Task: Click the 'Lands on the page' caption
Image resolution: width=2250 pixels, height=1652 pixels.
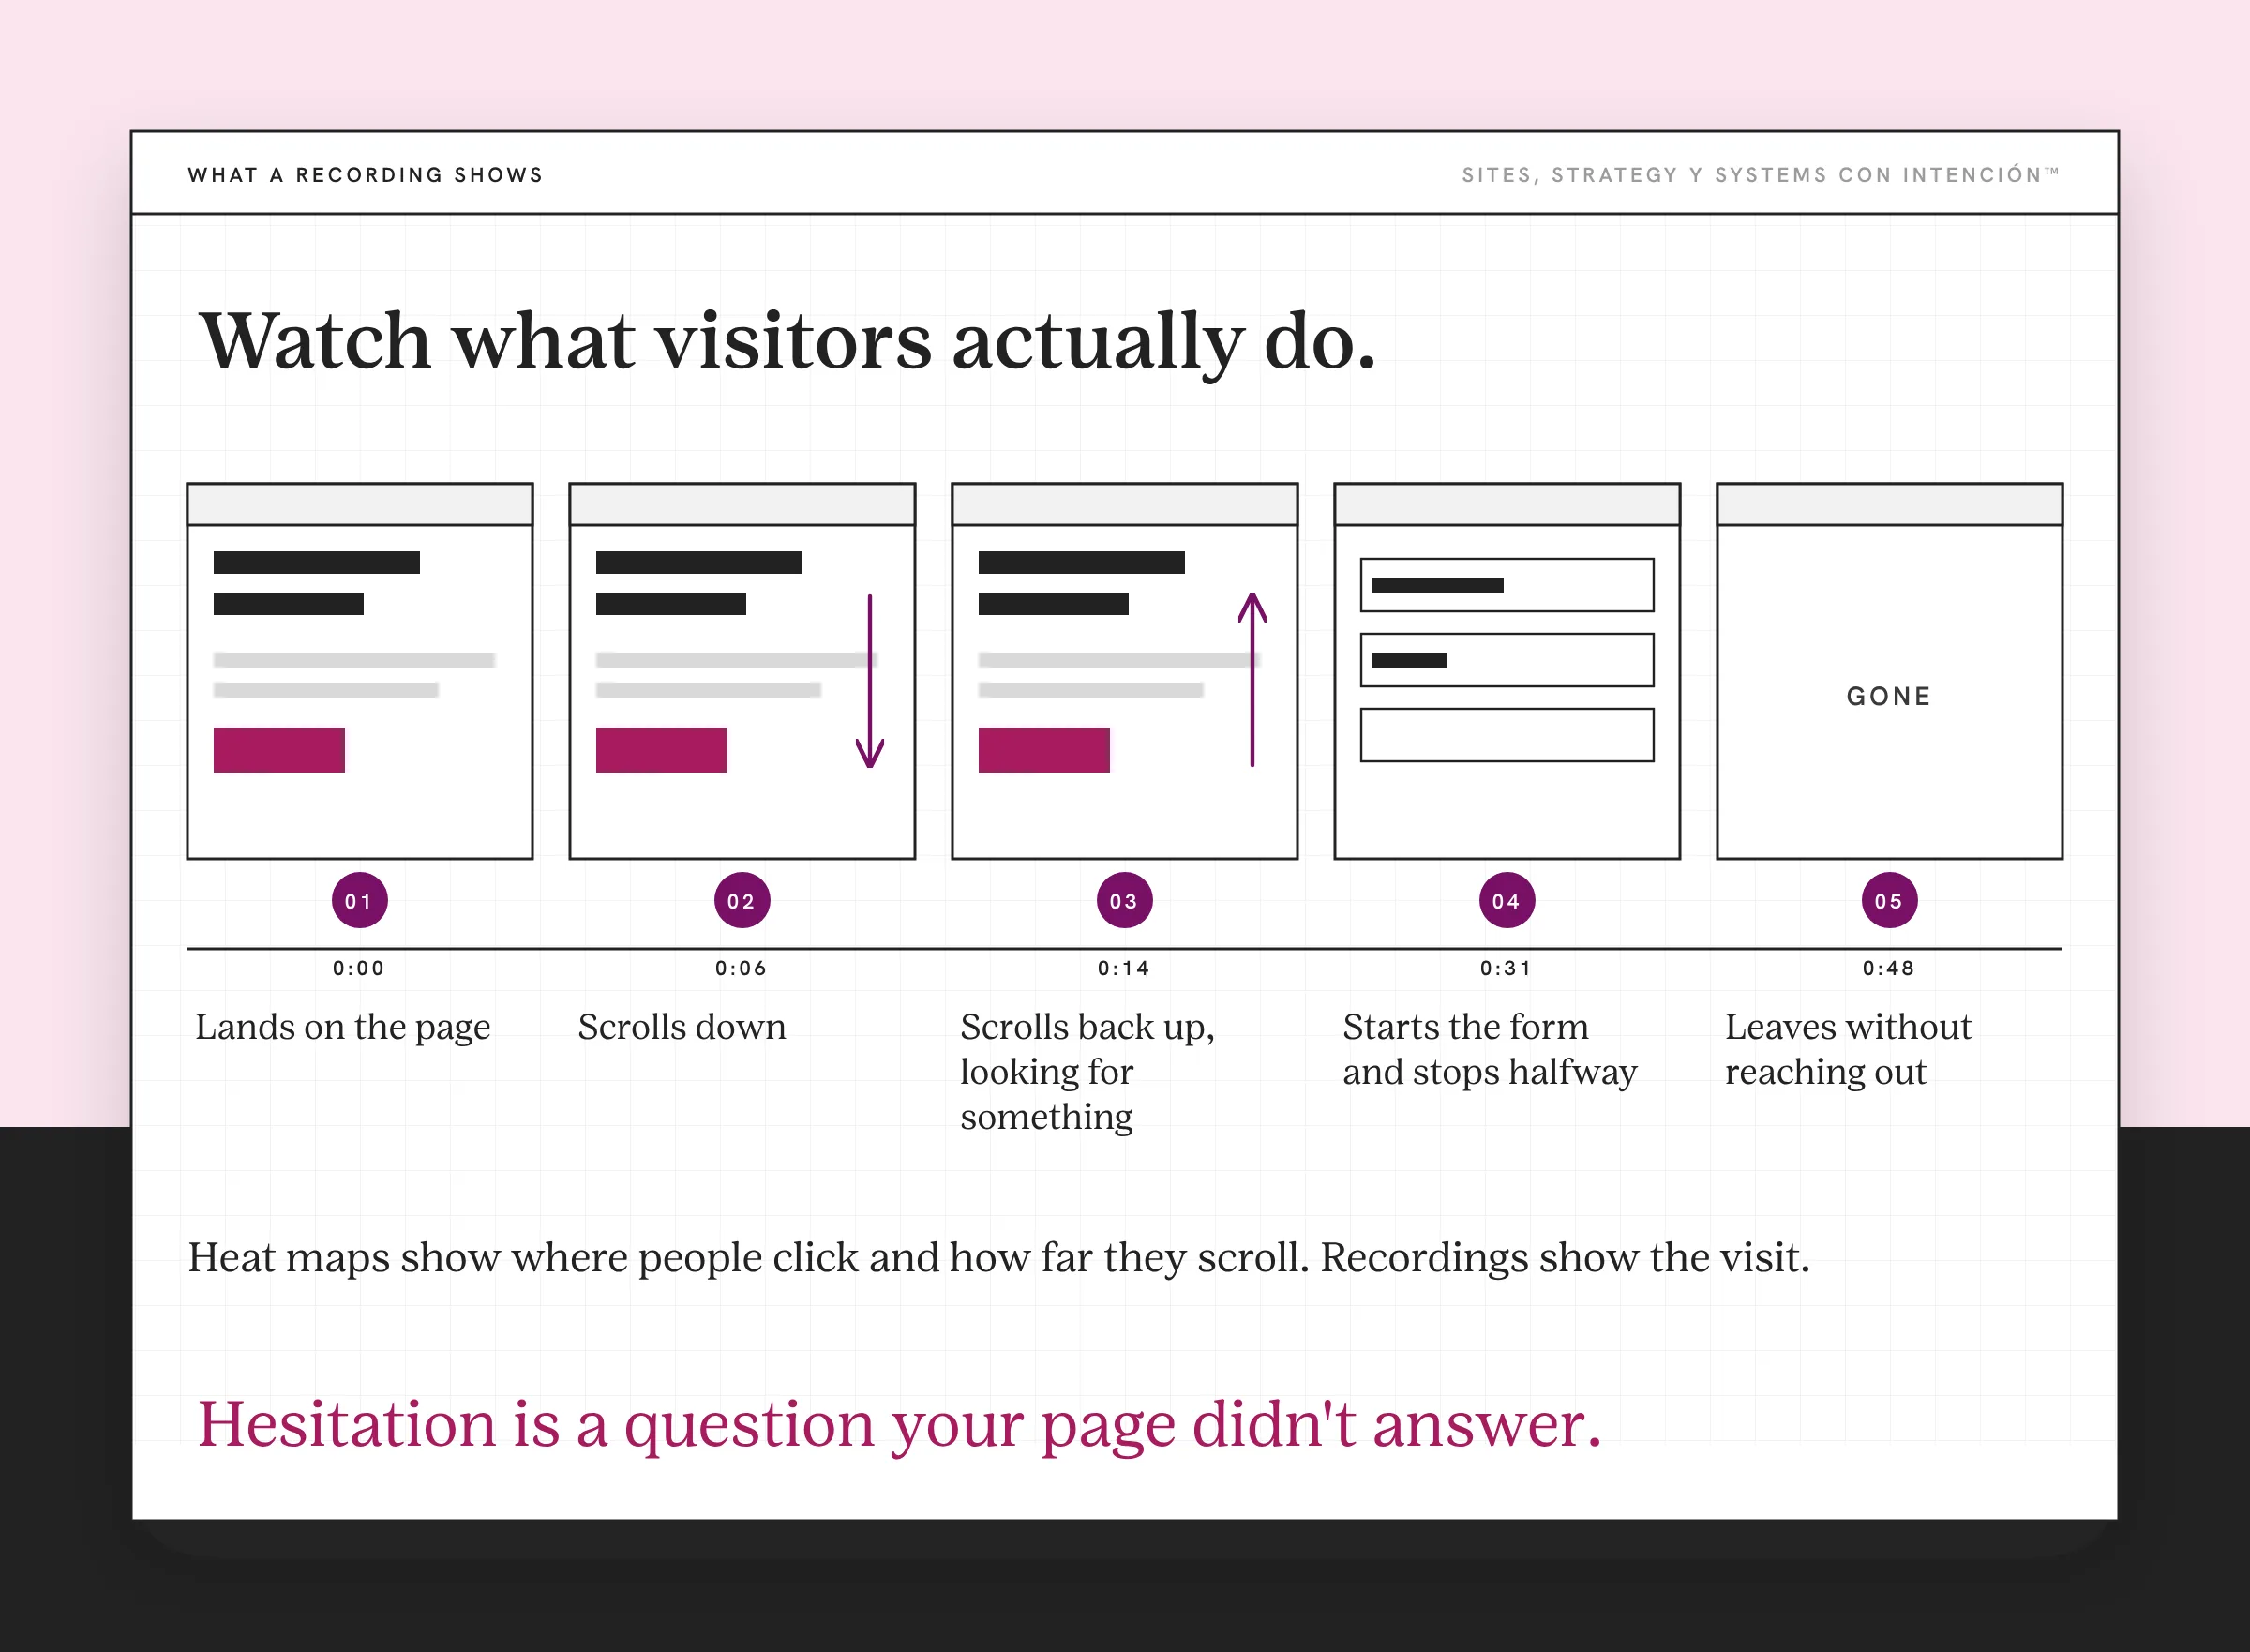Action: click(x=343, y=1028)
